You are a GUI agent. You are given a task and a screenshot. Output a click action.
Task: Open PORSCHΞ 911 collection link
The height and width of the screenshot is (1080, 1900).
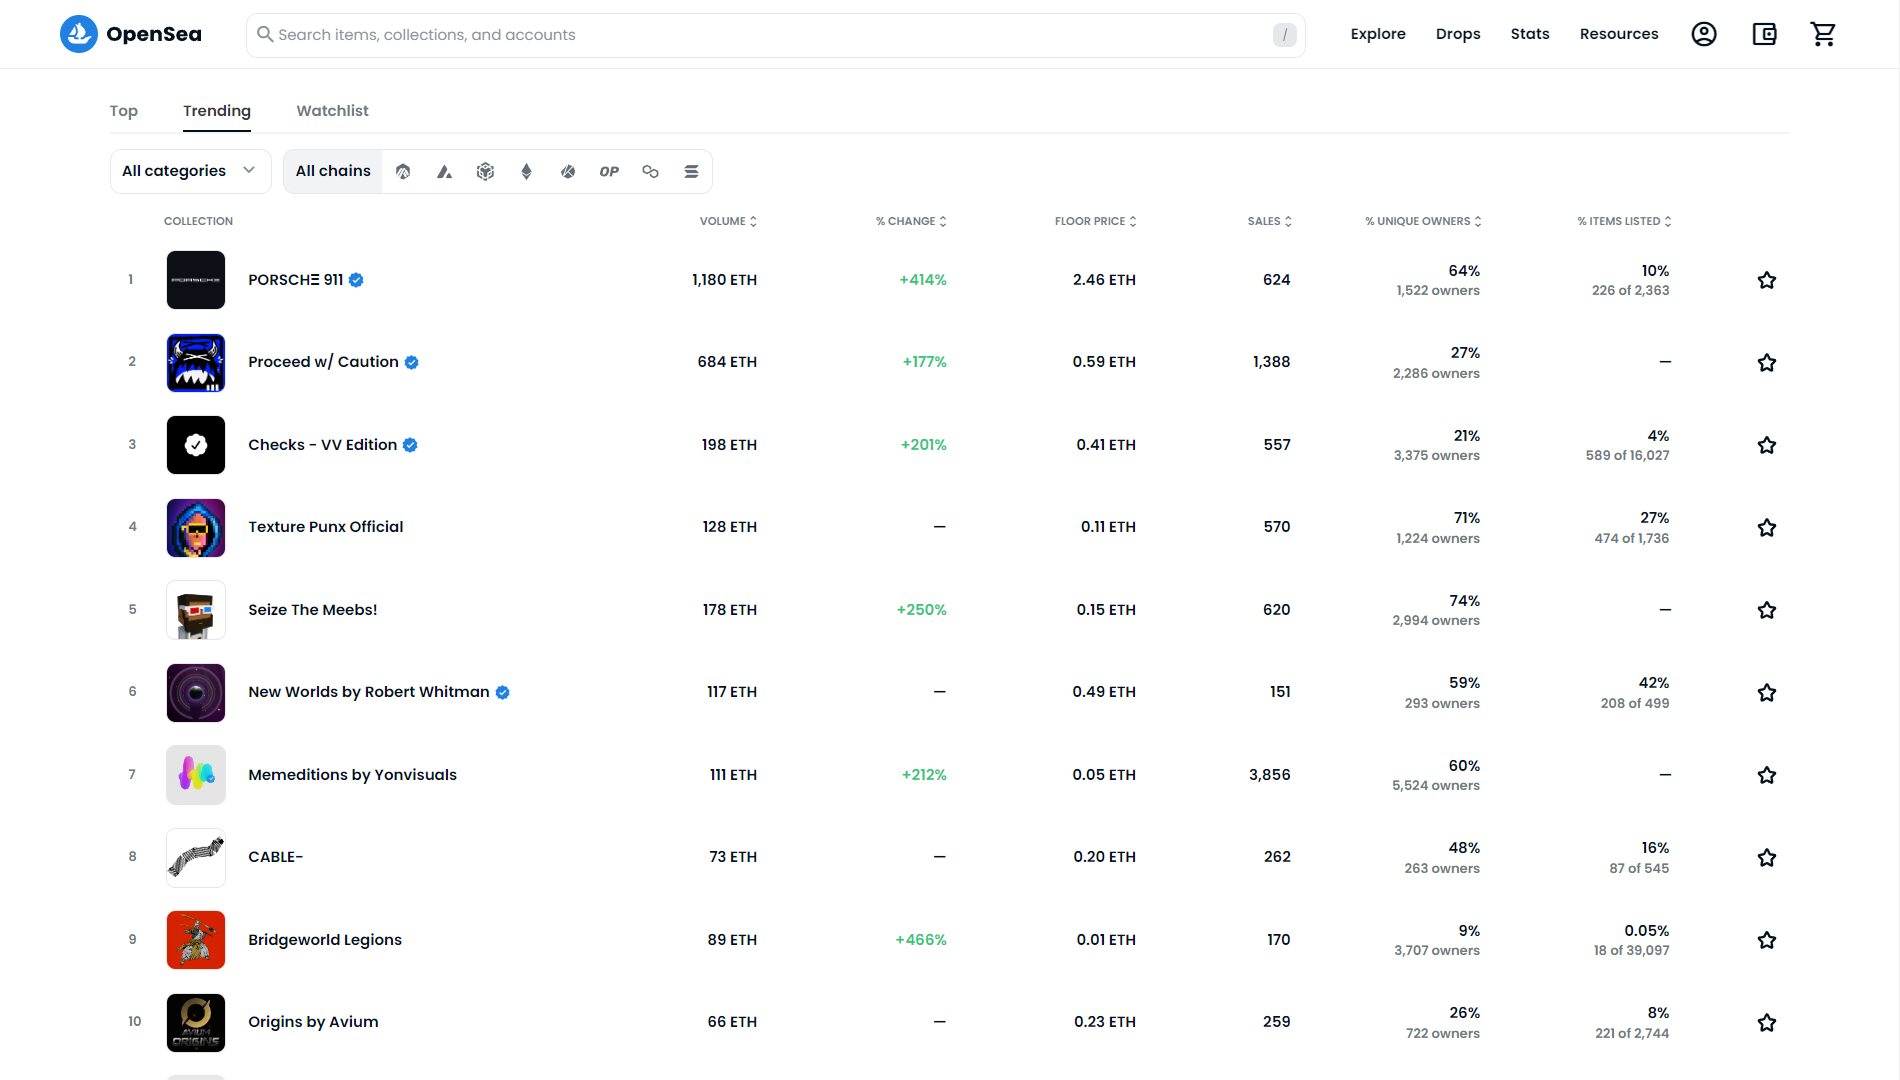tap(295, 280)
